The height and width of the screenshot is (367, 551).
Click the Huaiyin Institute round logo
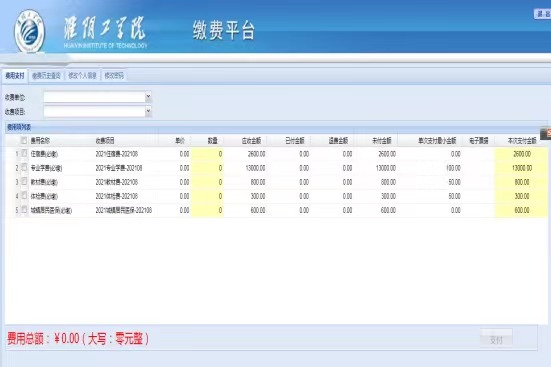30,32
